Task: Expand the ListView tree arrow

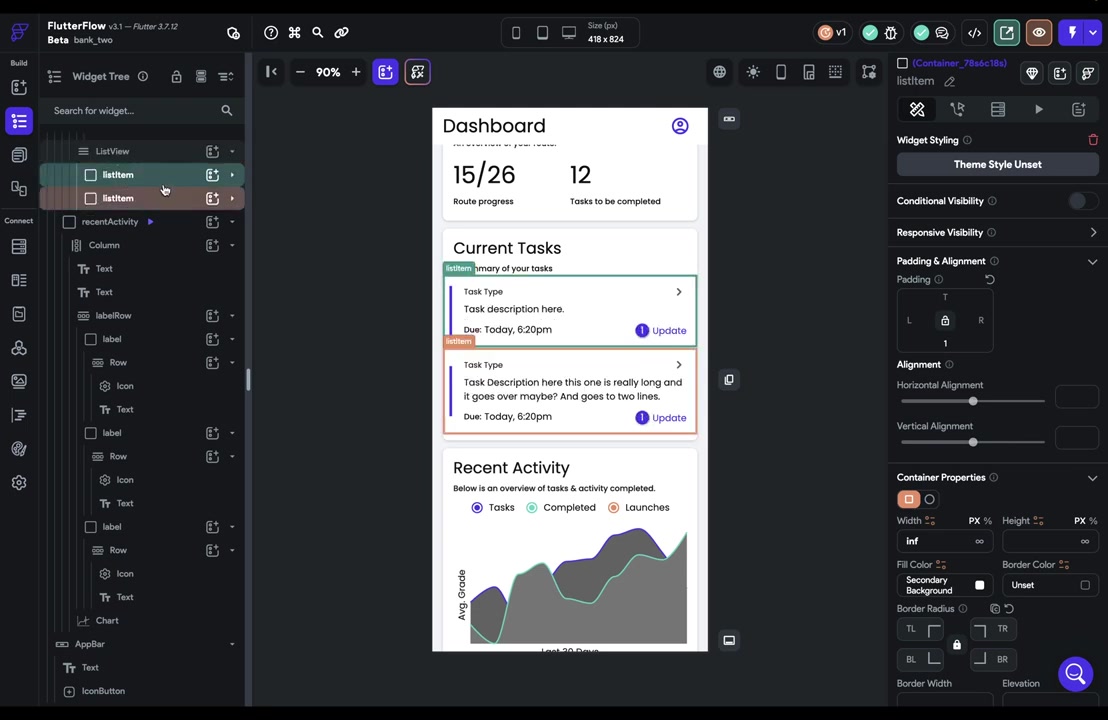Action: point(232,151)
